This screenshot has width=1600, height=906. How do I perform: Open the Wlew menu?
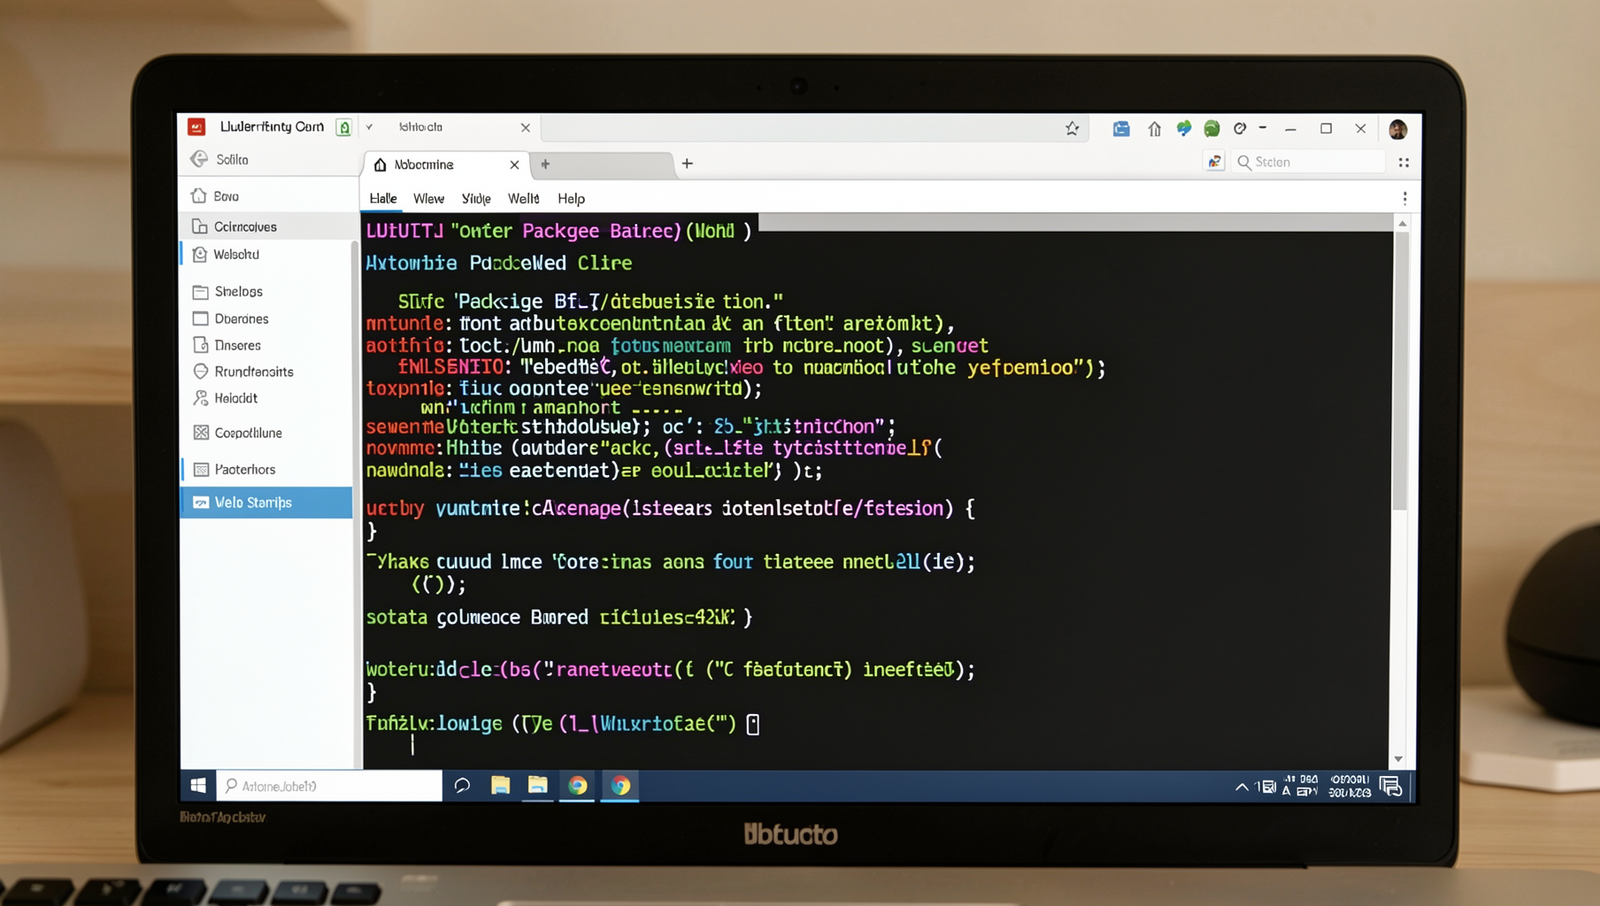(x=429, y=198)
